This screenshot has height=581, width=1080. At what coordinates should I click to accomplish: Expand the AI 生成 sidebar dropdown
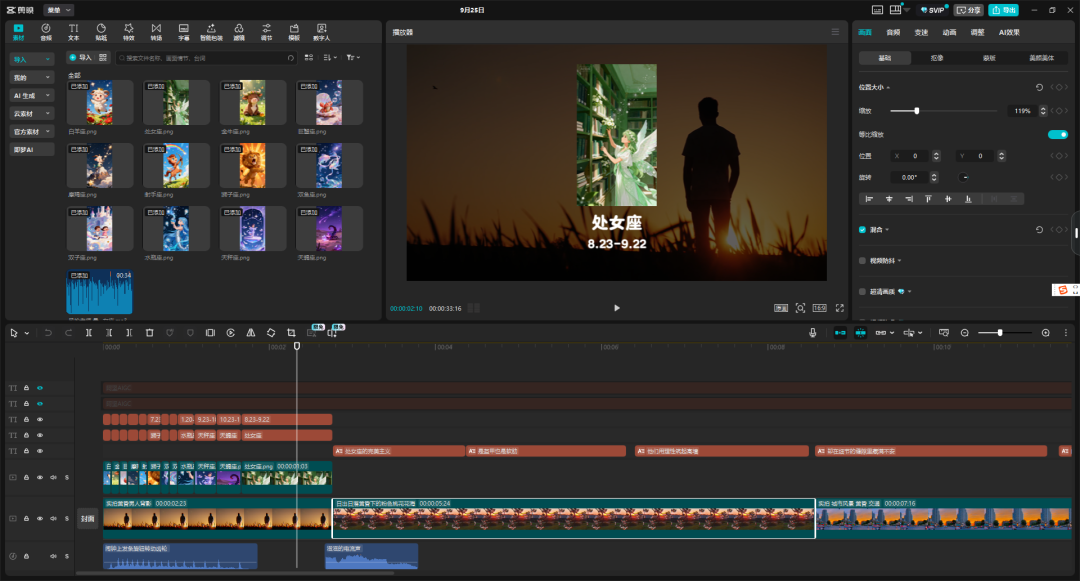pyautogui.click(x=31, y=95)
